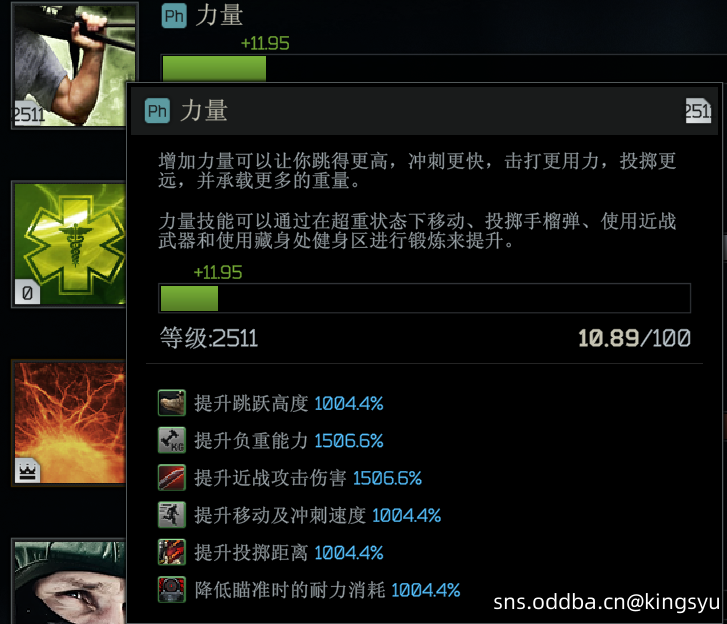Click the sprint speed bonus icon
The width and height of the screenshot is (727, 624).
pos(172,515)
